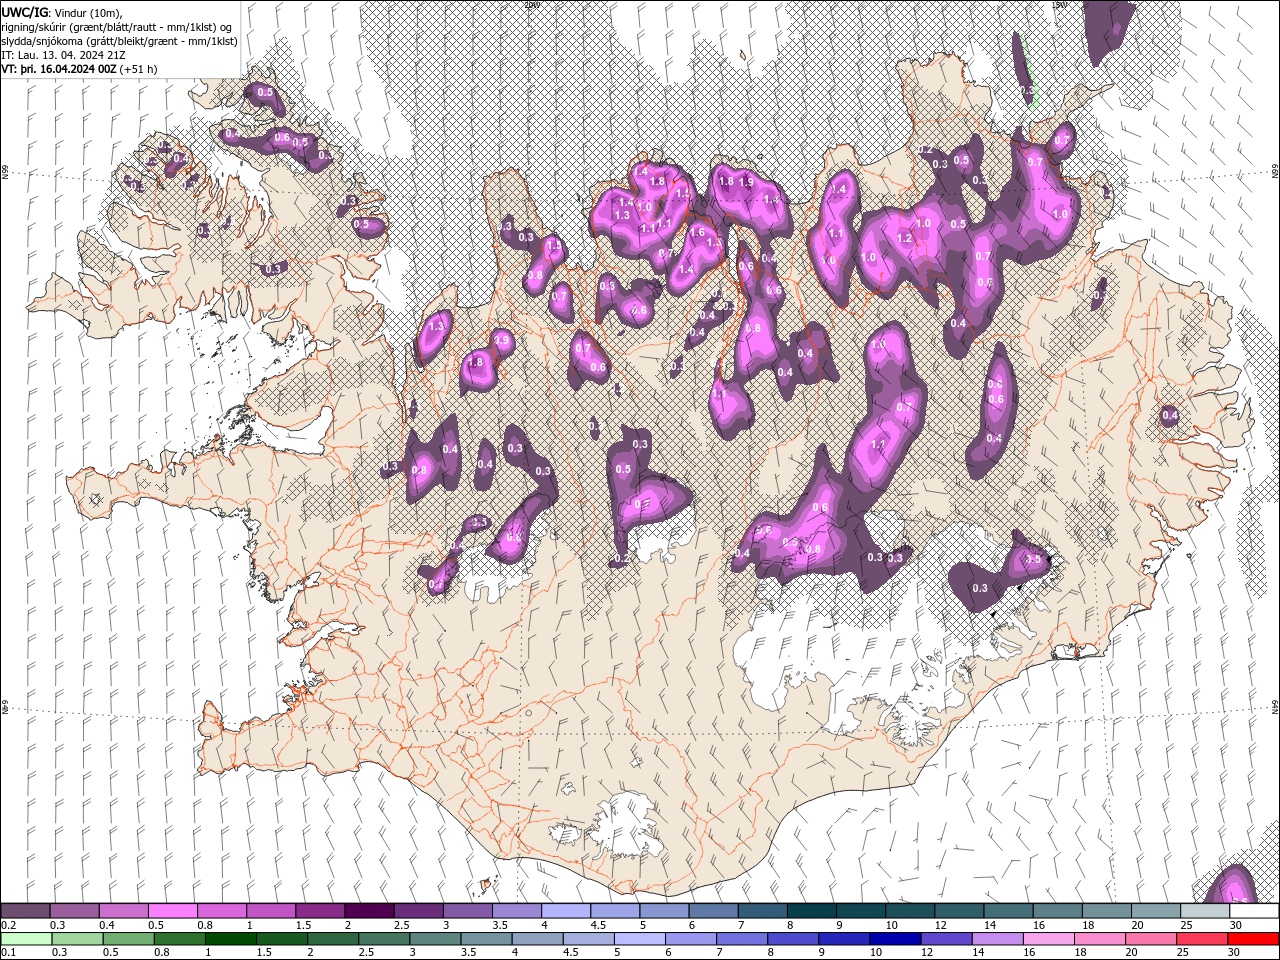Click upper legend swatch between 0.3 and 0.4
1280x960 pixels.
[x=74, y=911]
